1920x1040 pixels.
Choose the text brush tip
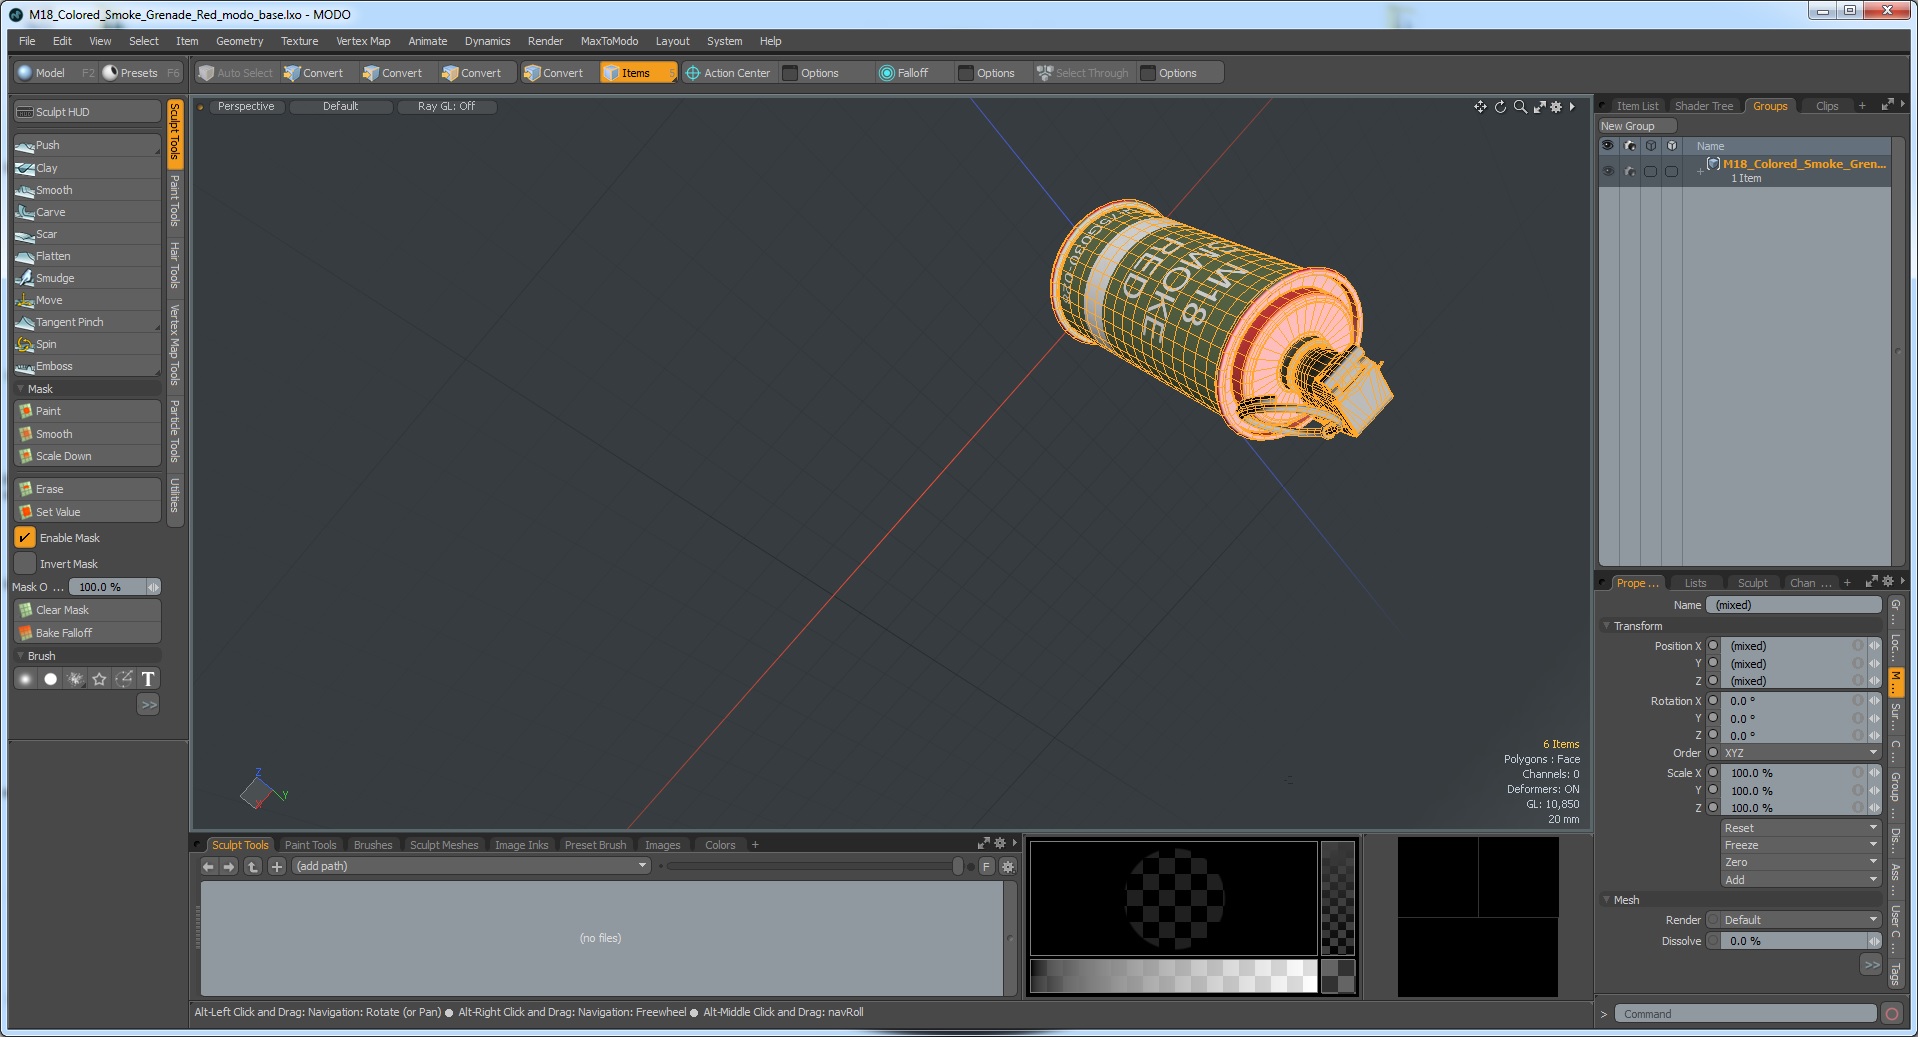pyautogui.click(x=148, y=679)
